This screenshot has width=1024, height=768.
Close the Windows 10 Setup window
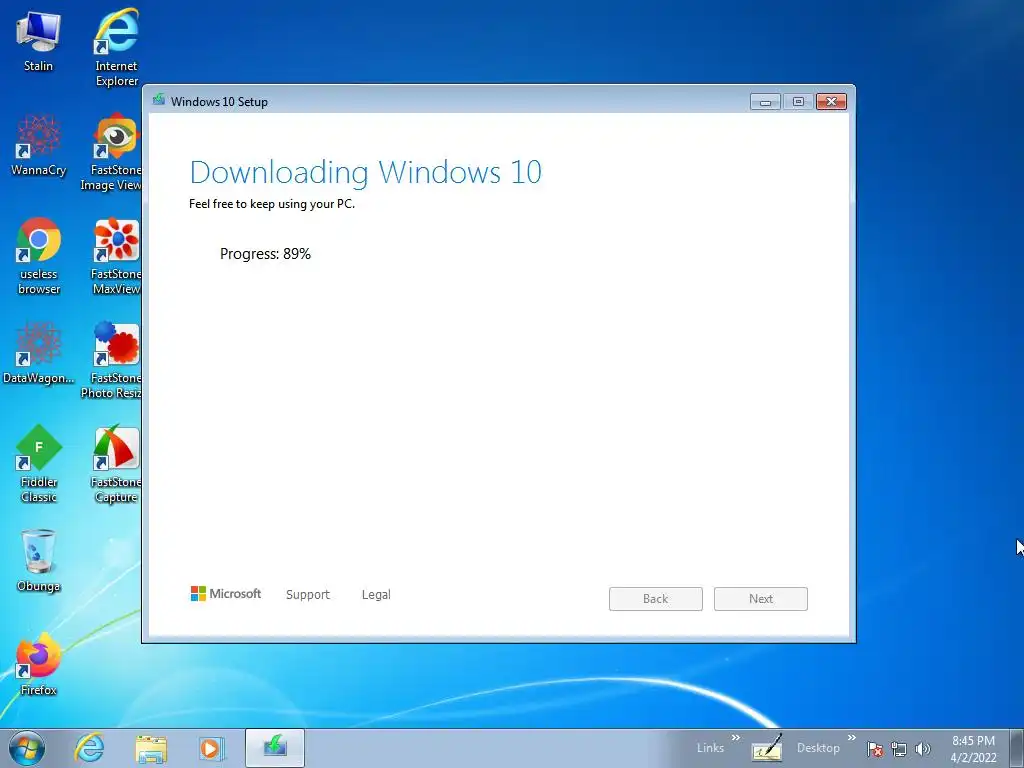(x=831, y=102)
